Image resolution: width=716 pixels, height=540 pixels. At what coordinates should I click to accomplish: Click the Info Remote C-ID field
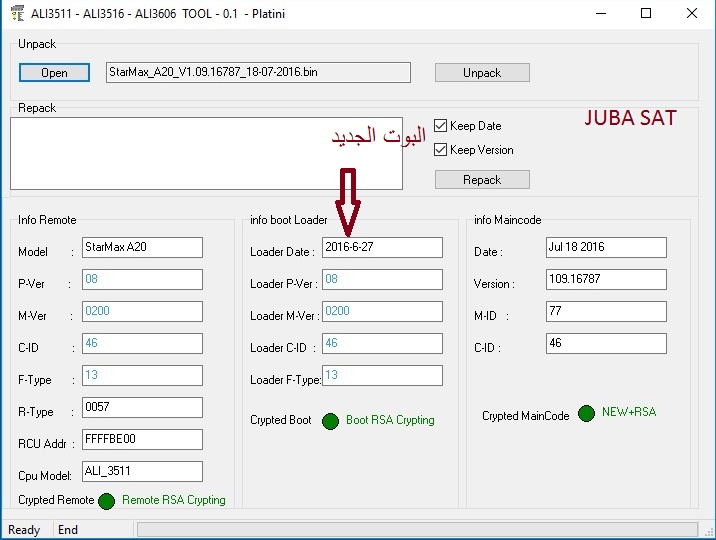click(x=142, y=343)
